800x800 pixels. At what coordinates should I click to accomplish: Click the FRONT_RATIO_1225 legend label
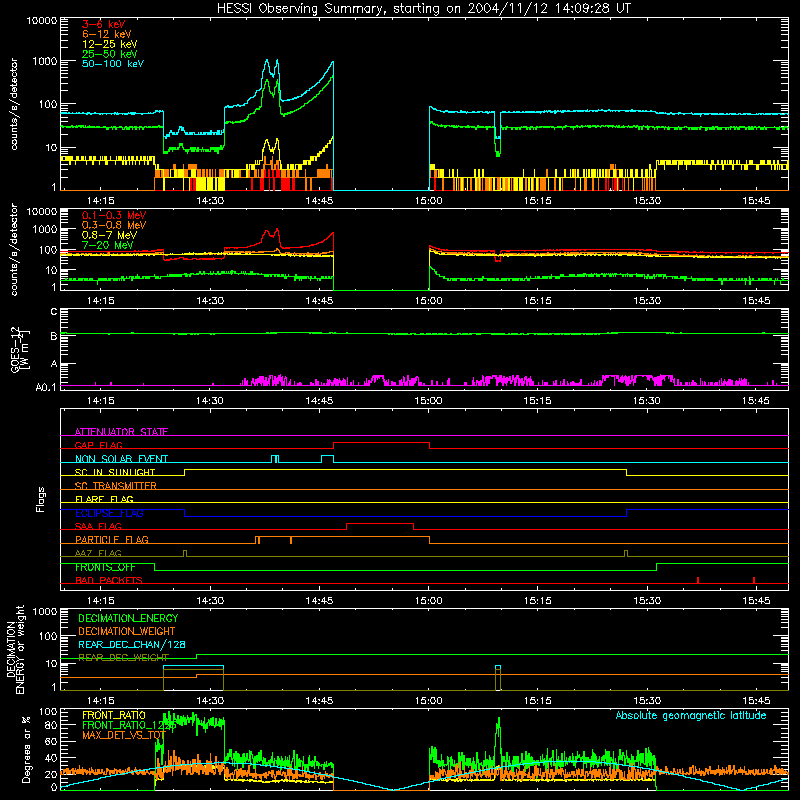(x=129, y=725)
